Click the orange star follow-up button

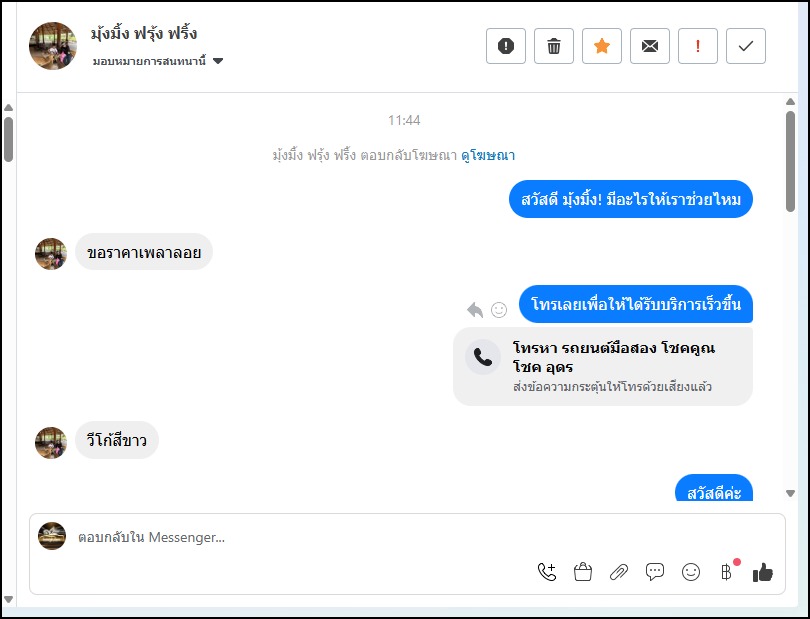[x=602, y=46]
